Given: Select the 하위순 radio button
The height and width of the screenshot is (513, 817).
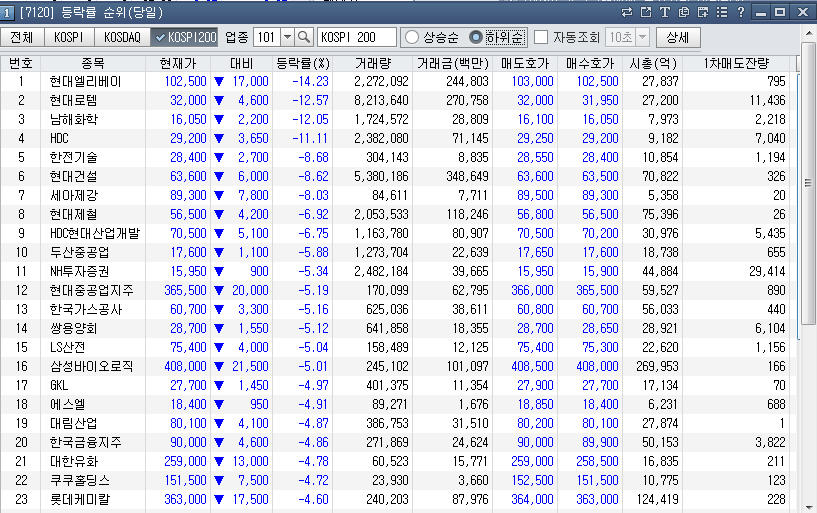Looking at the screenshot, I should [476, 37].
